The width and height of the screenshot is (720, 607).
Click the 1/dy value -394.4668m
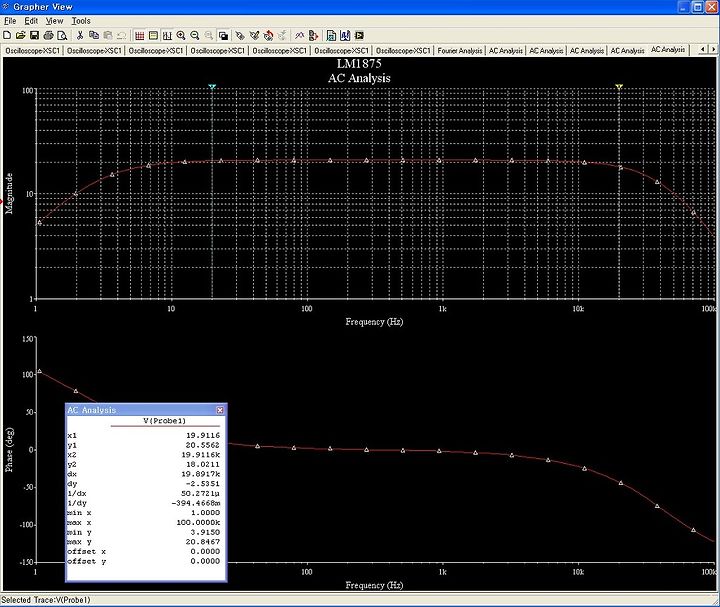point(196,503)
